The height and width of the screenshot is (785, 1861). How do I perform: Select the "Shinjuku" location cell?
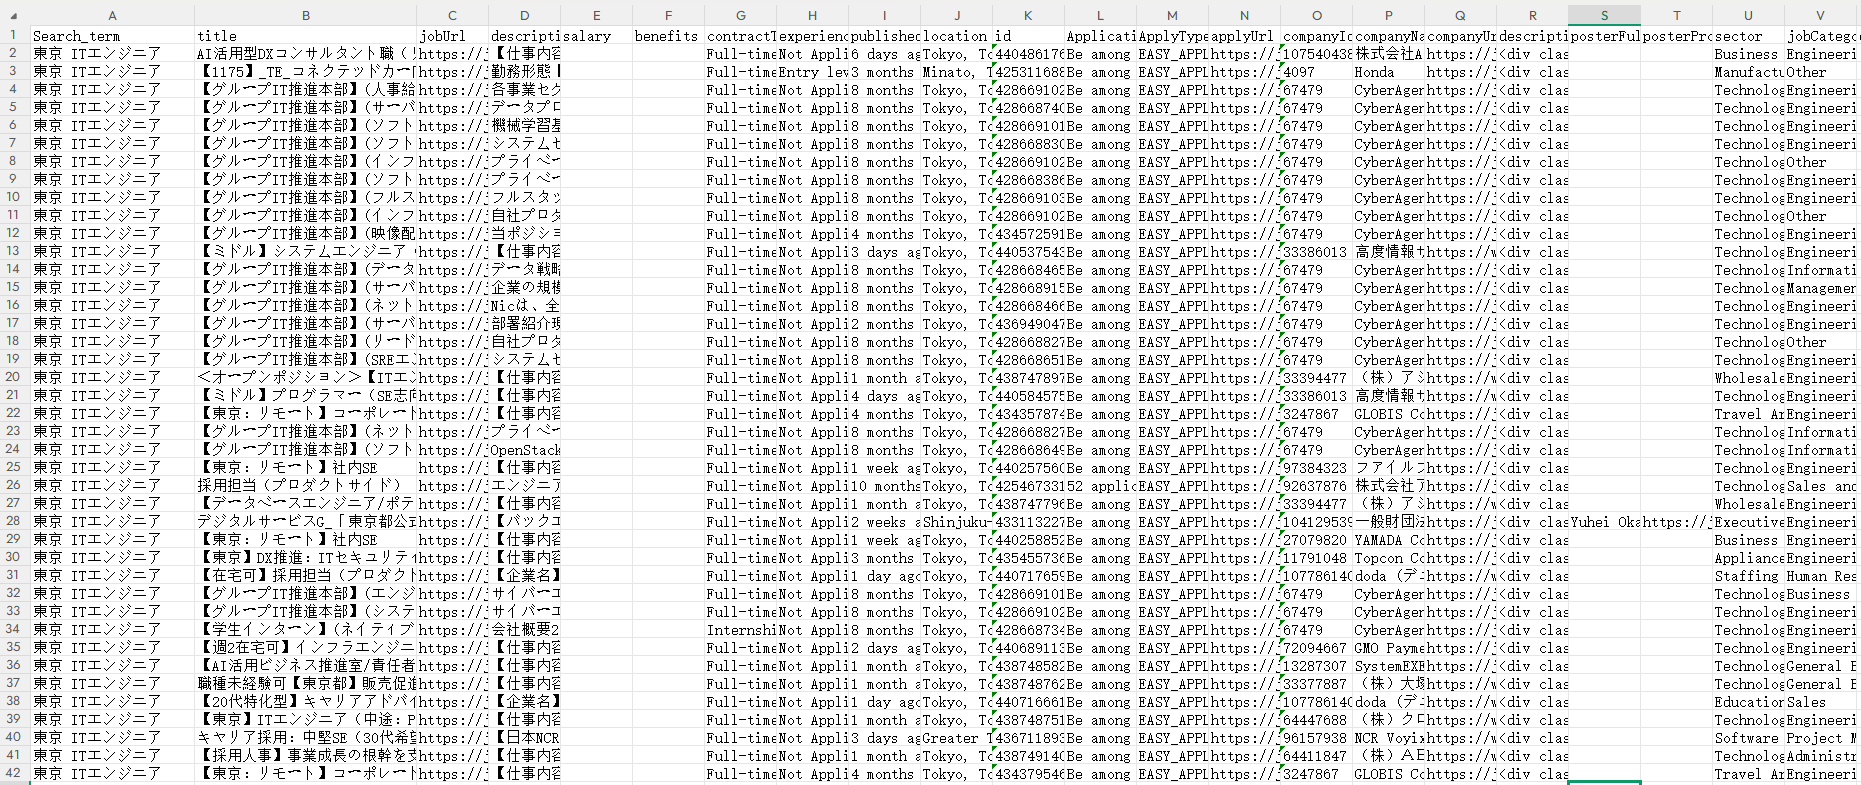point(956,522)
